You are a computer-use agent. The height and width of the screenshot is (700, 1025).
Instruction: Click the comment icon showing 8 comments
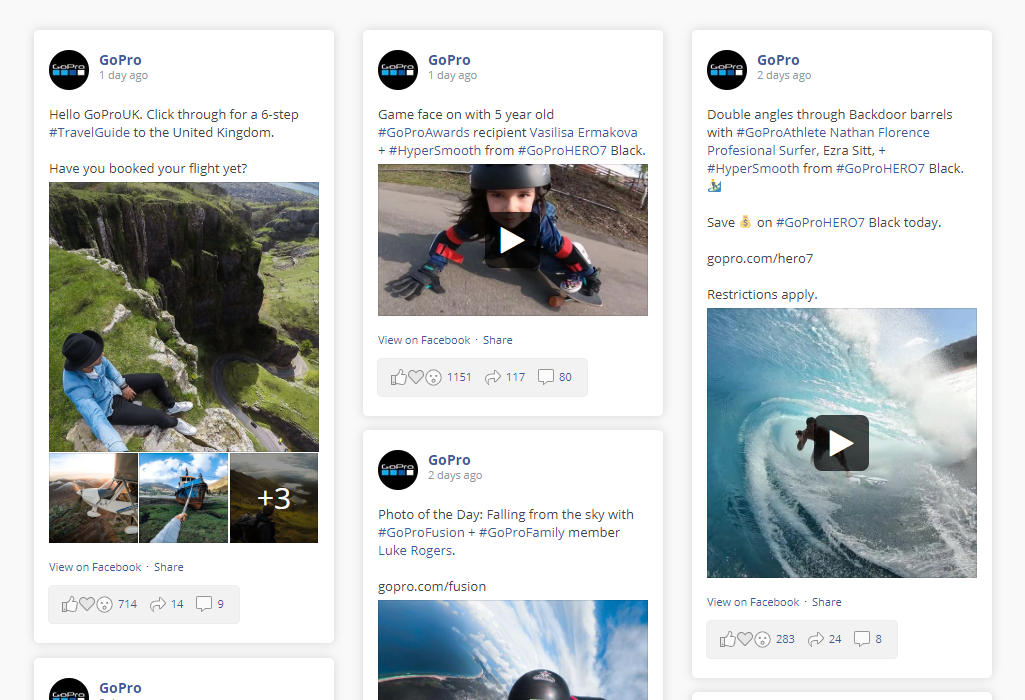862,639
